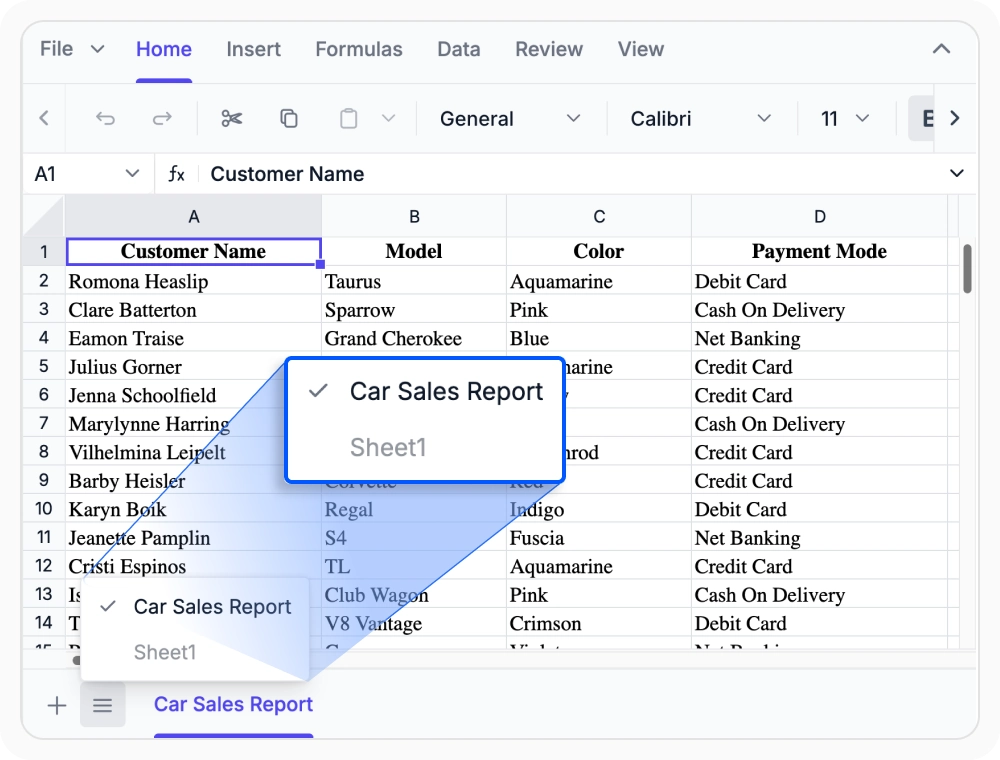The width and height of the screenshot is (1000, 760).
Task: Click the Copy icon in toolbar
Action: [289, 119]
